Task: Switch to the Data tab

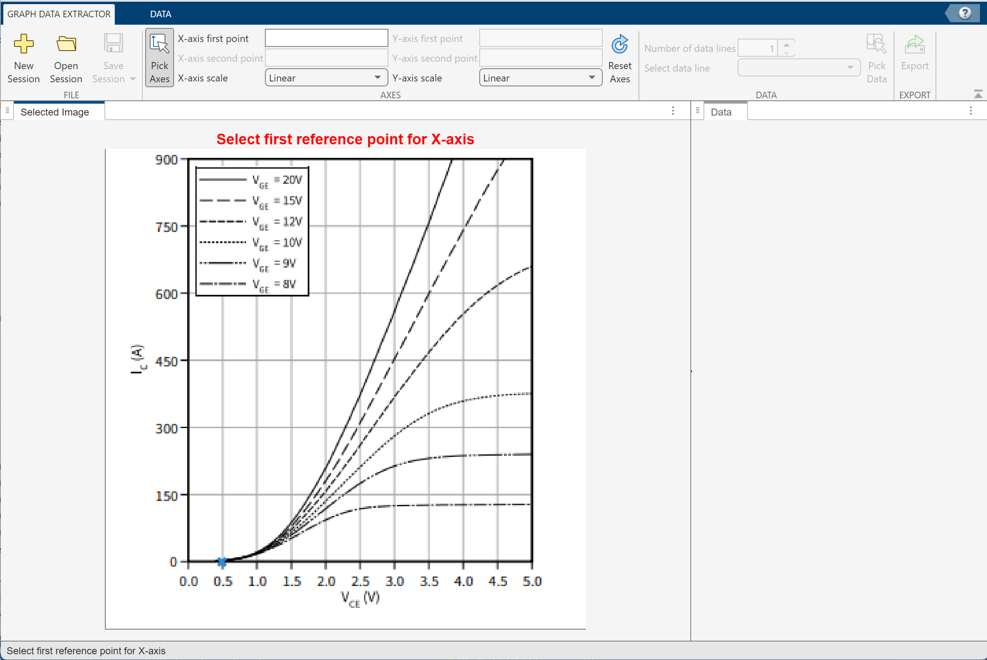Action: tap(723, 111)
